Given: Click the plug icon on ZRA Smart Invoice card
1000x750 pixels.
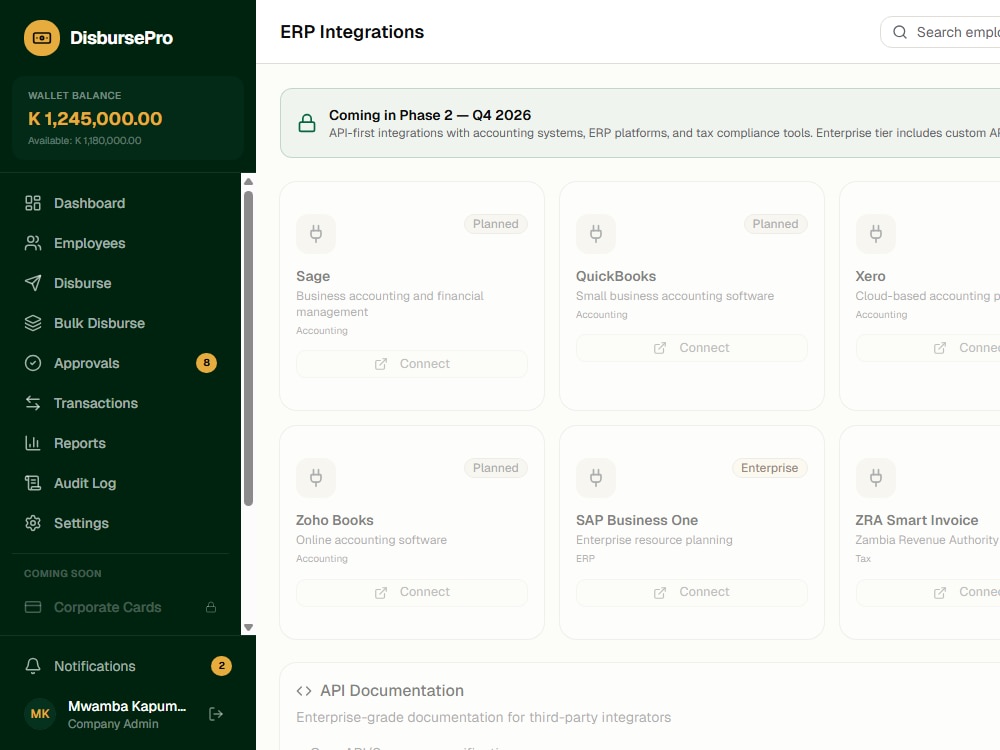Looking at the screenshot, I should tap(876, 478).
